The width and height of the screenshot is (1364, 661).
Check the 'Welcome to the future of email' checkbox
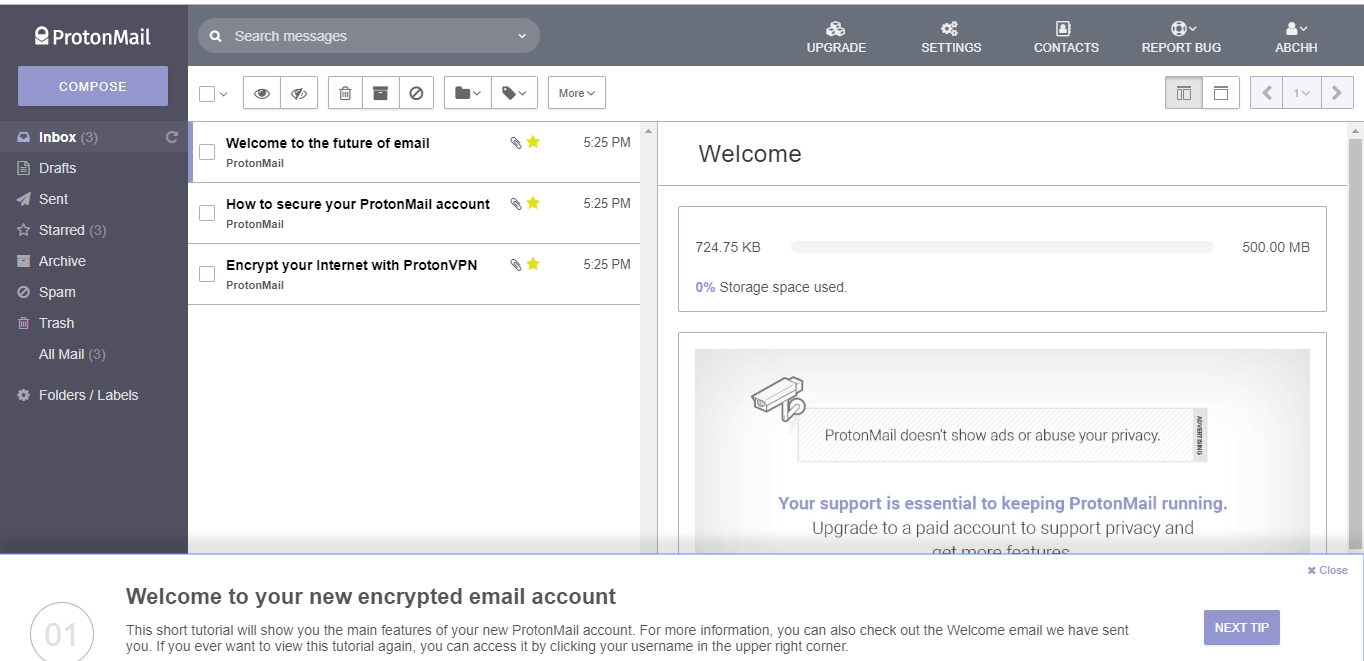point(207,152)
